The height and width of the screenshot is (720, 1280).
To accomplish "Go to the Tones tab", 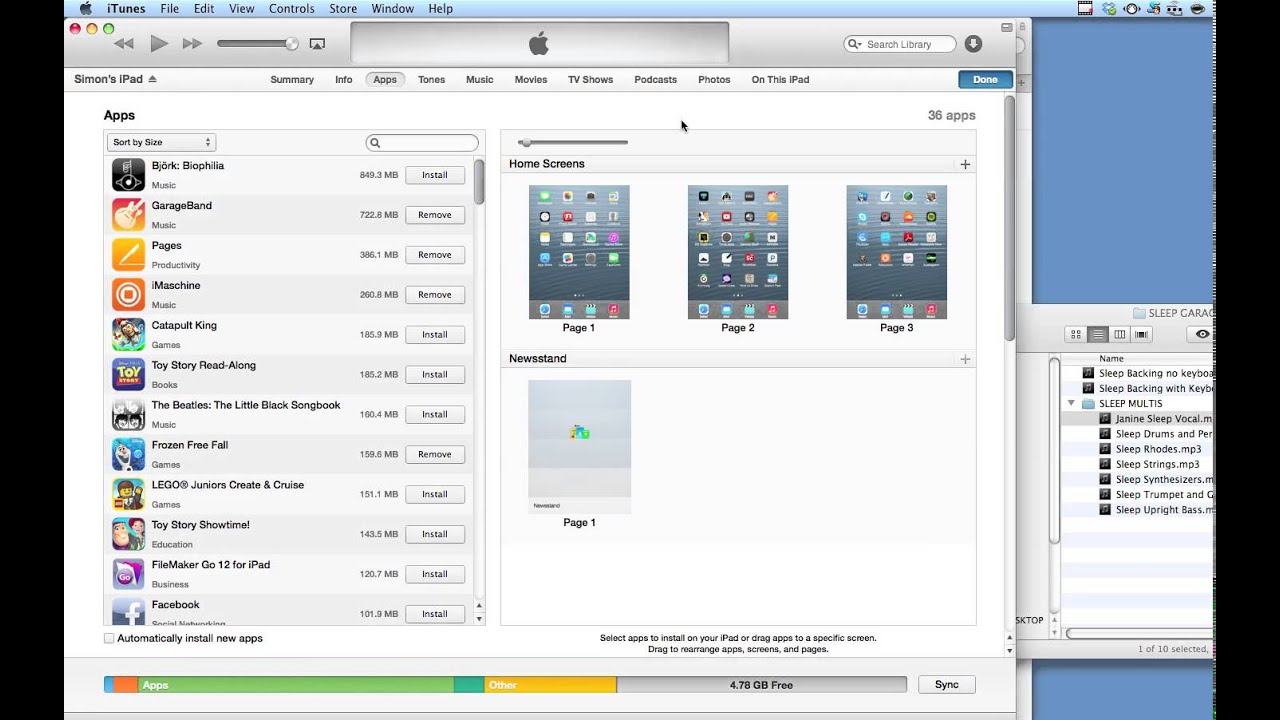I will coord(431,79).
